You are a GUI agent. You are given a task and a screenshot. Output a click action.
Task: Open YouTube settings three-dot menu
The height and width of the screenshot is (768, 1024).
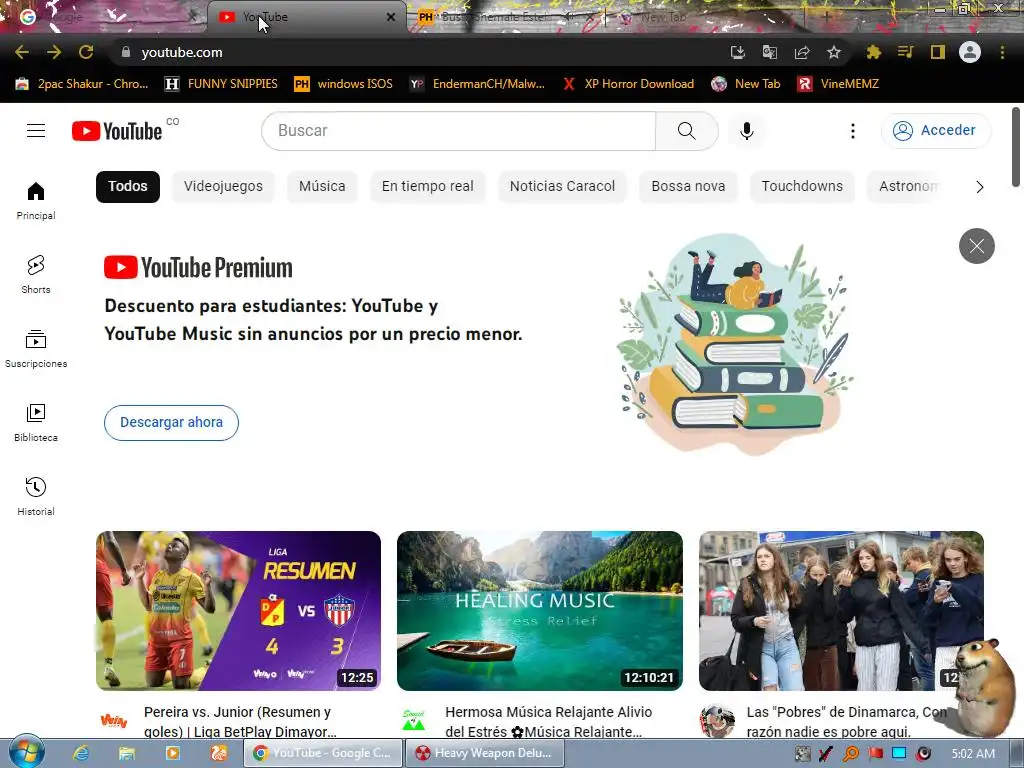coord(852,131)
